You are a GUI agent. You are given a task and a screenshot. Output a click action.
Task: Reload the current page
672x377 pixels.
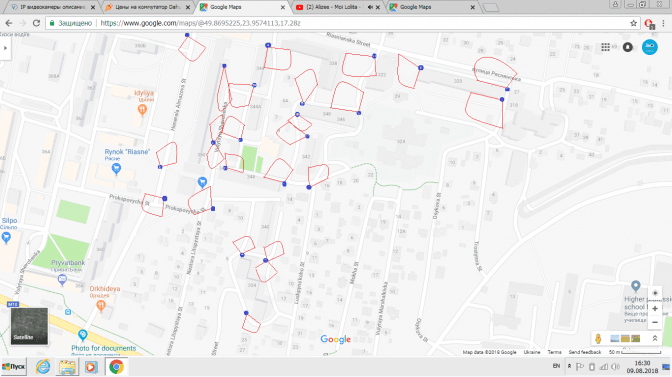pos(36,23)
